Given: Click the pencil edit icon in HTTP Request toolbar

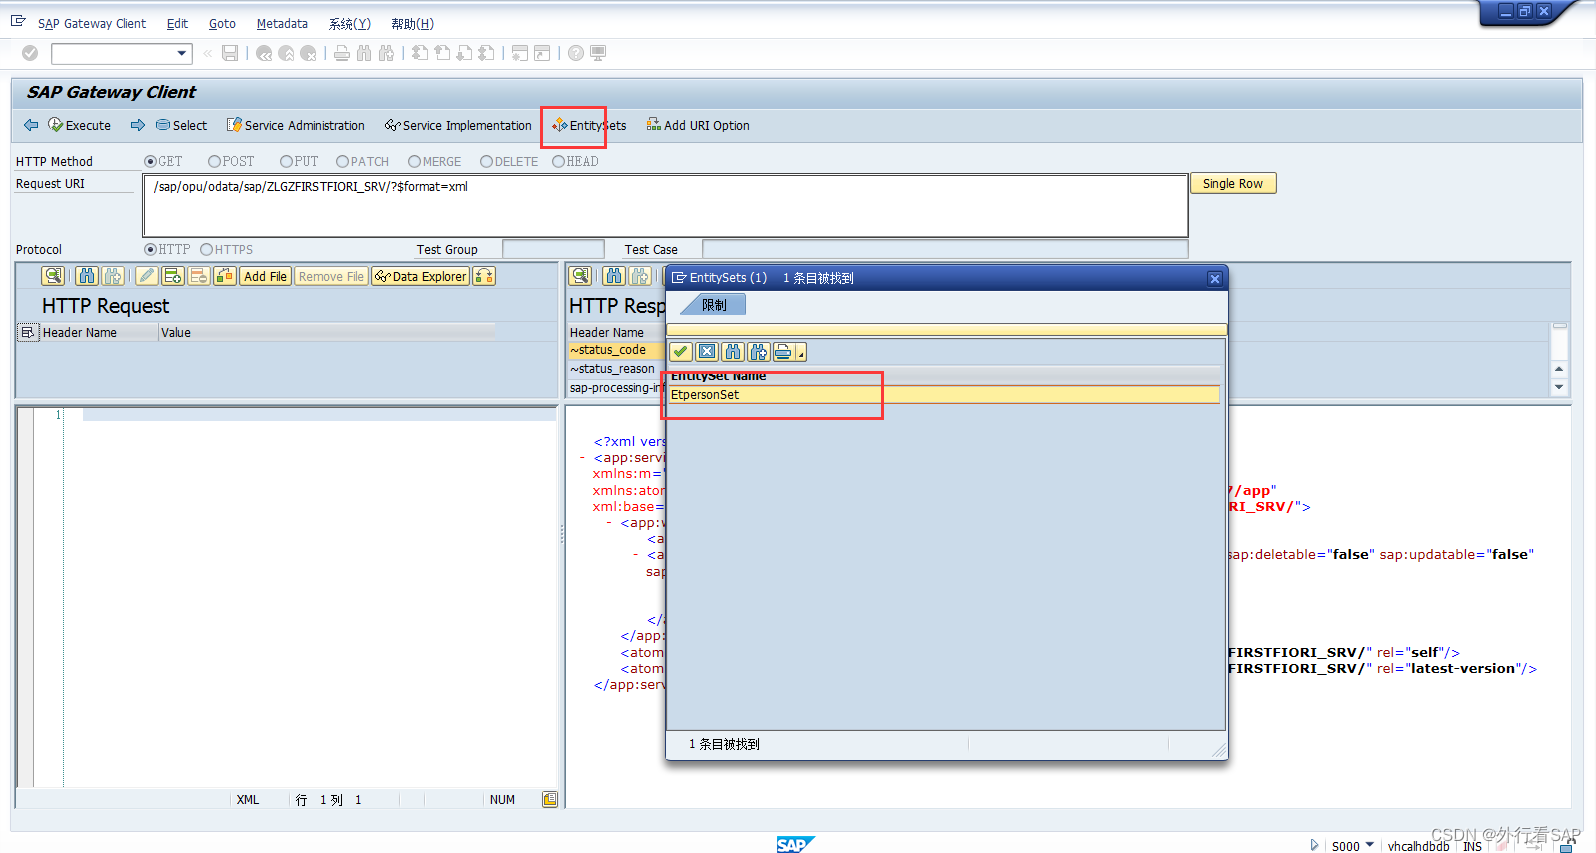Looking at the screenshot, I should [147, 276].
